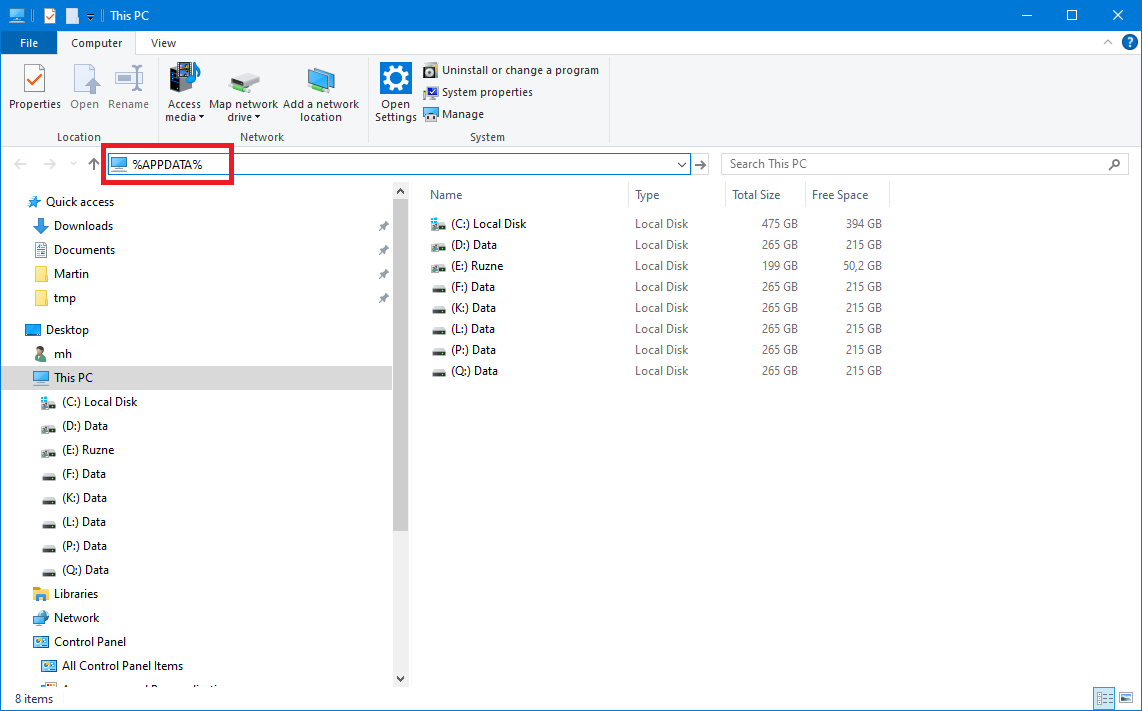Image resolution: width=1142 pixels, height=711 pixels.
Task: Click the Properties icon in ribbon
Action: (34, 79)
